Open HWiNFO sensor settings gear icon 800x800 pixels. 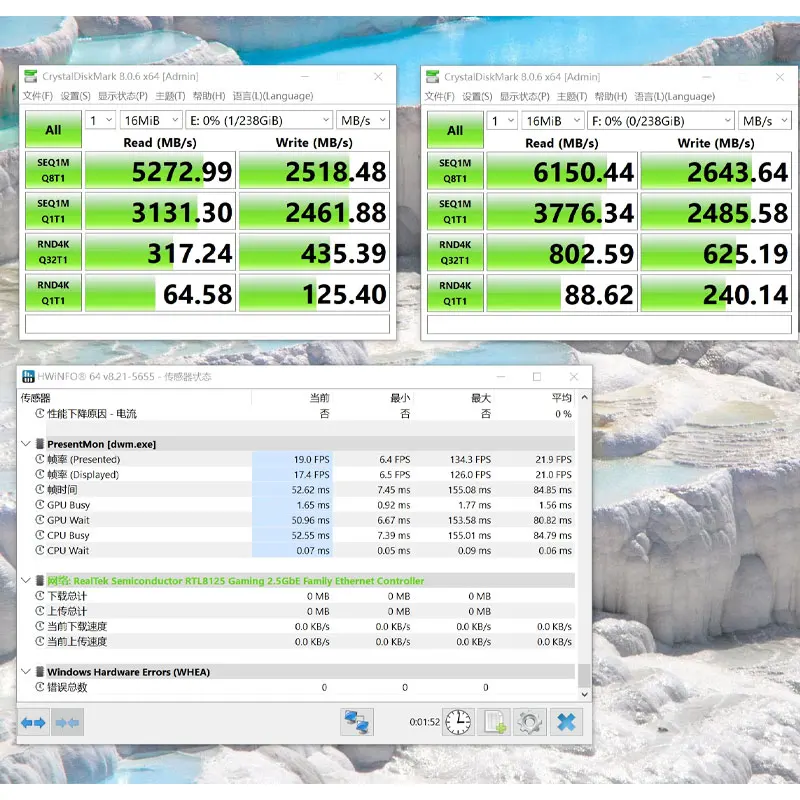coord(530,722)
